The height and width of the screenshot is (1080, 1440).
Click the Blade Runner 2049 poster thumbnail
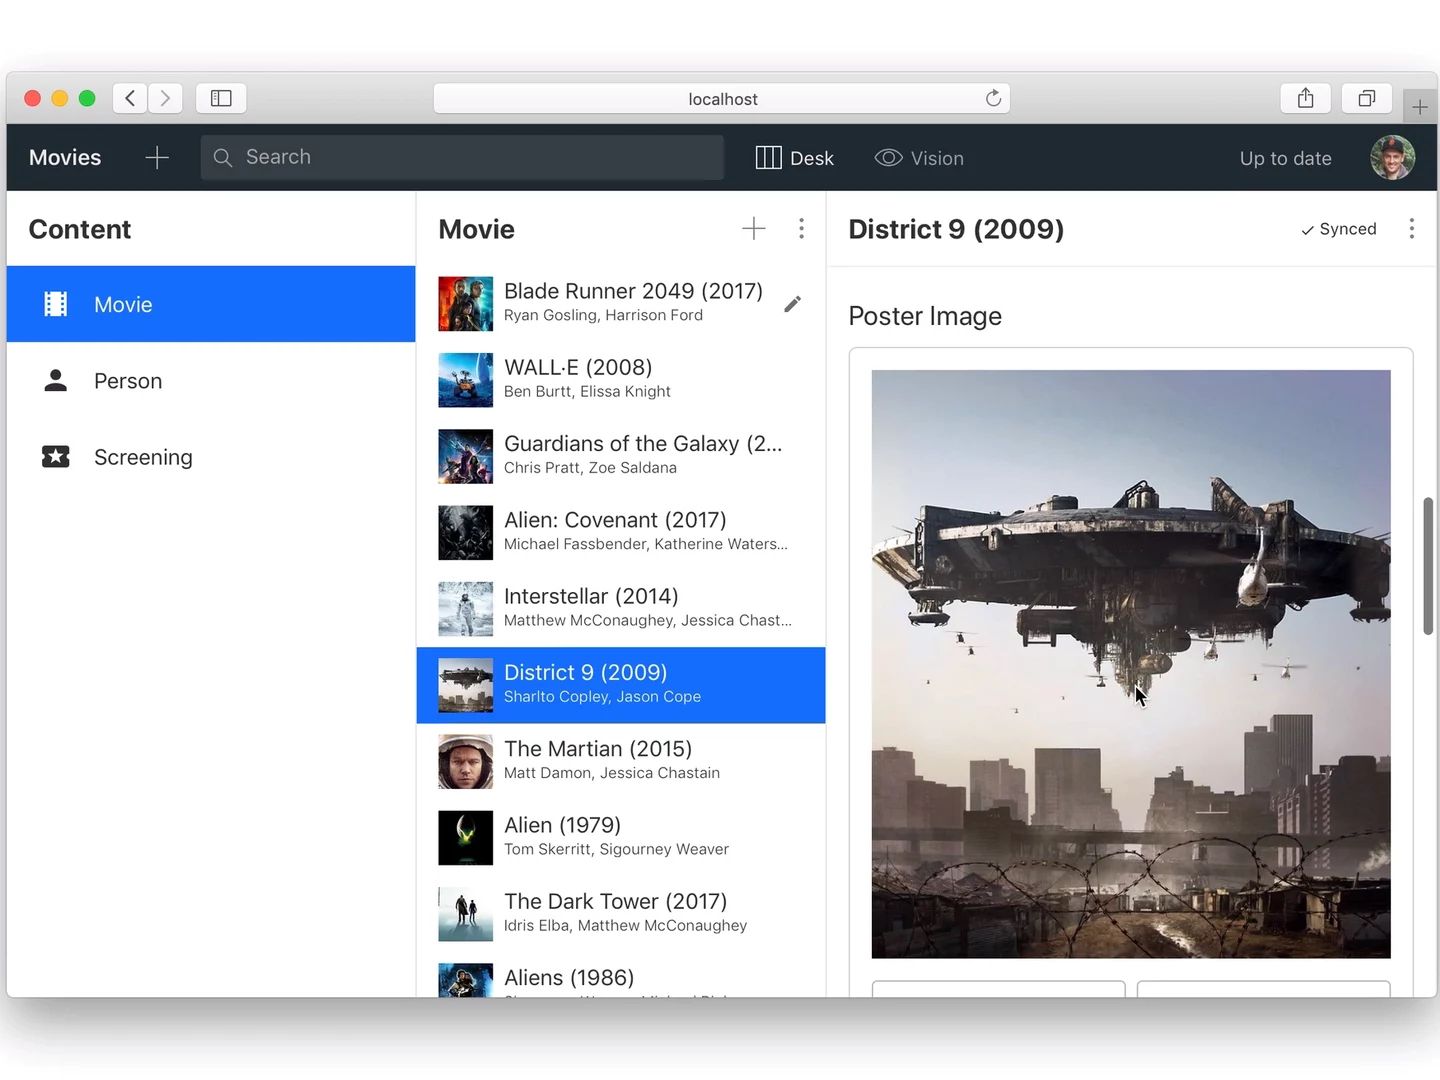[x=466, y=304]
